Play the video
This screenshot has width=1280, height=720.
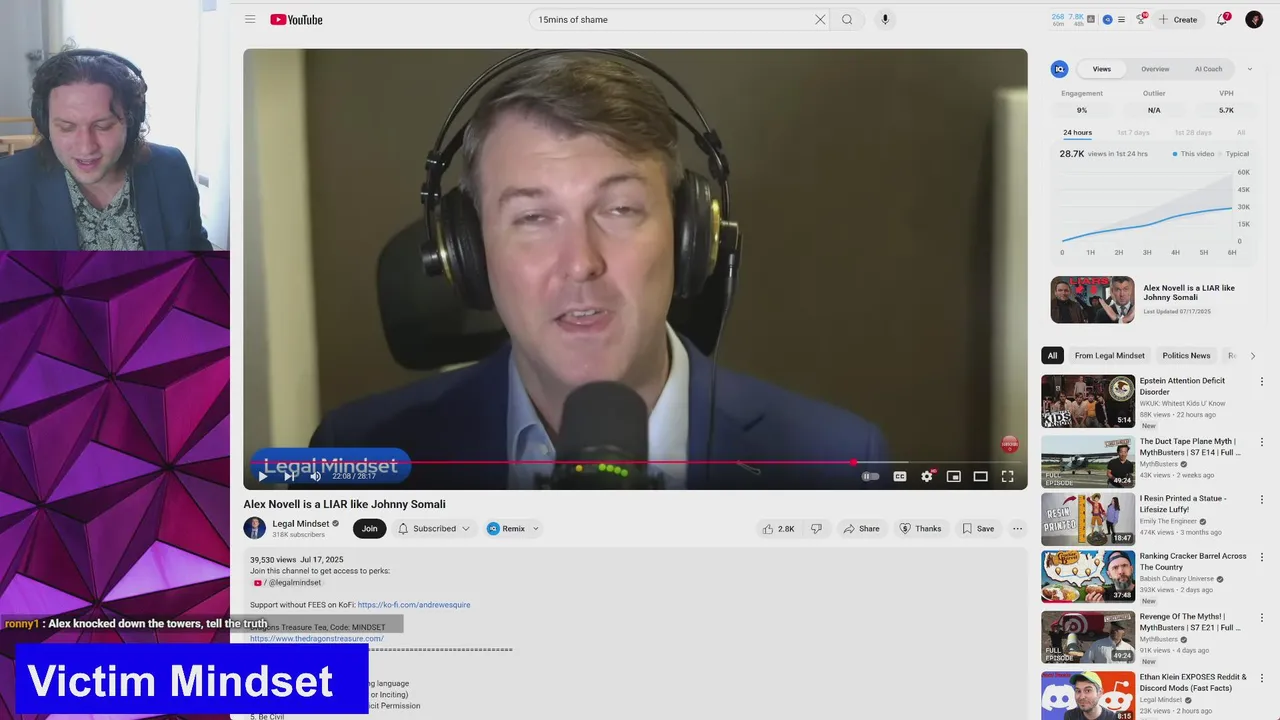coord(263,476)
